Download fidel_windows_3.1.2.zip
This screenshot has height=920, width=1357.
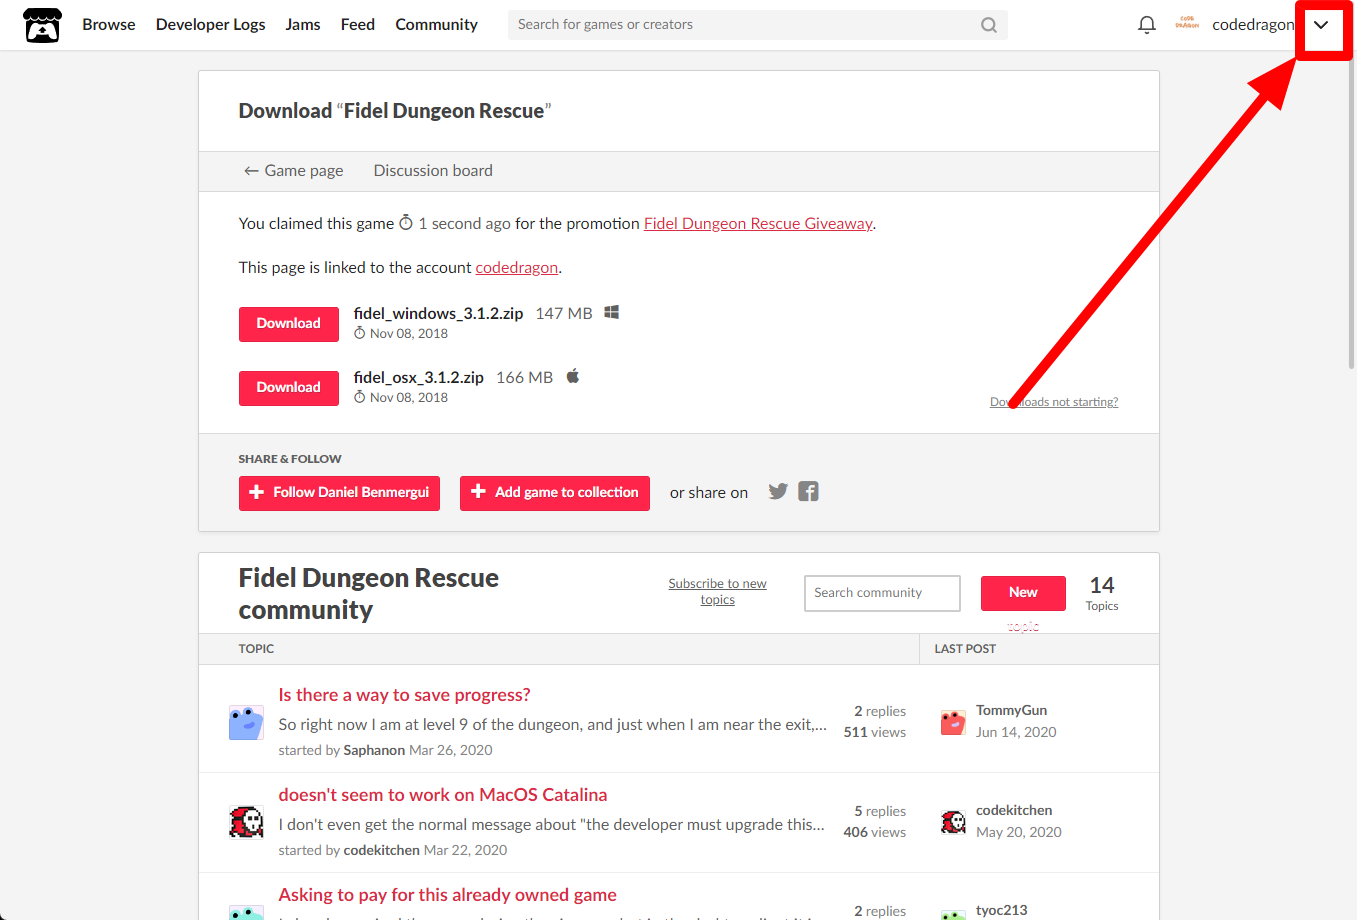(289, 324)
